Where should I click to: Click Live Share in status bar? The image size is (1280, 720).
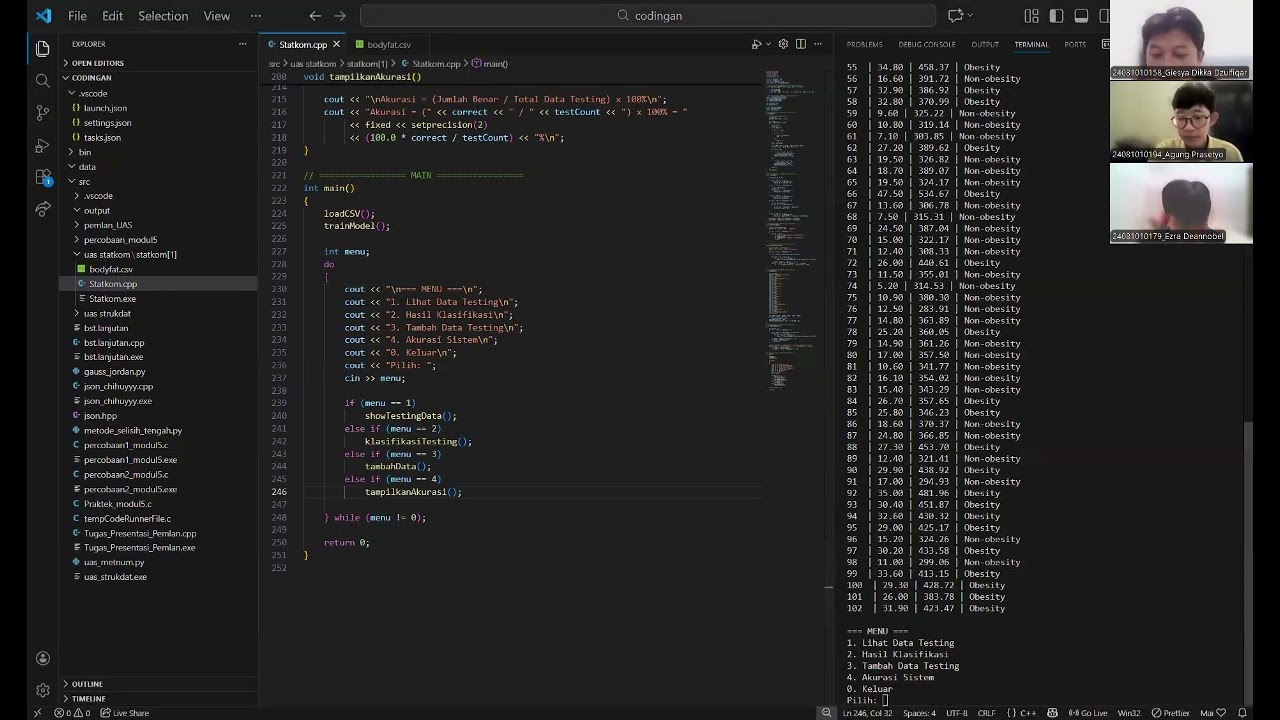click(x=124, y=713)
